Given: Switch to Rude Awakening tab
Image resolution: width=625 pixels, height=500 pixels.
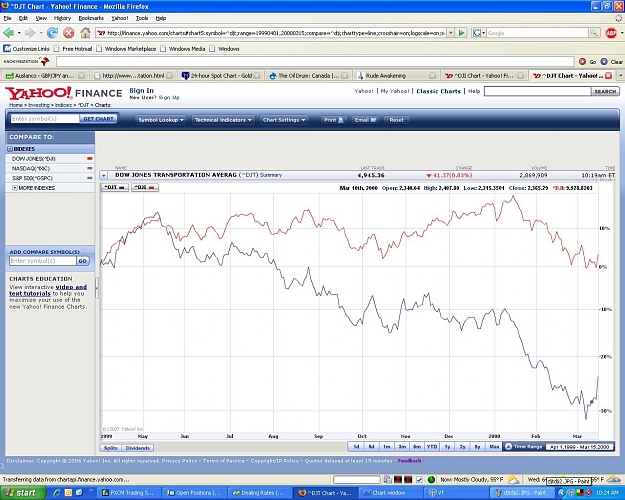Looking at the screenshot, I should [396, 75].
